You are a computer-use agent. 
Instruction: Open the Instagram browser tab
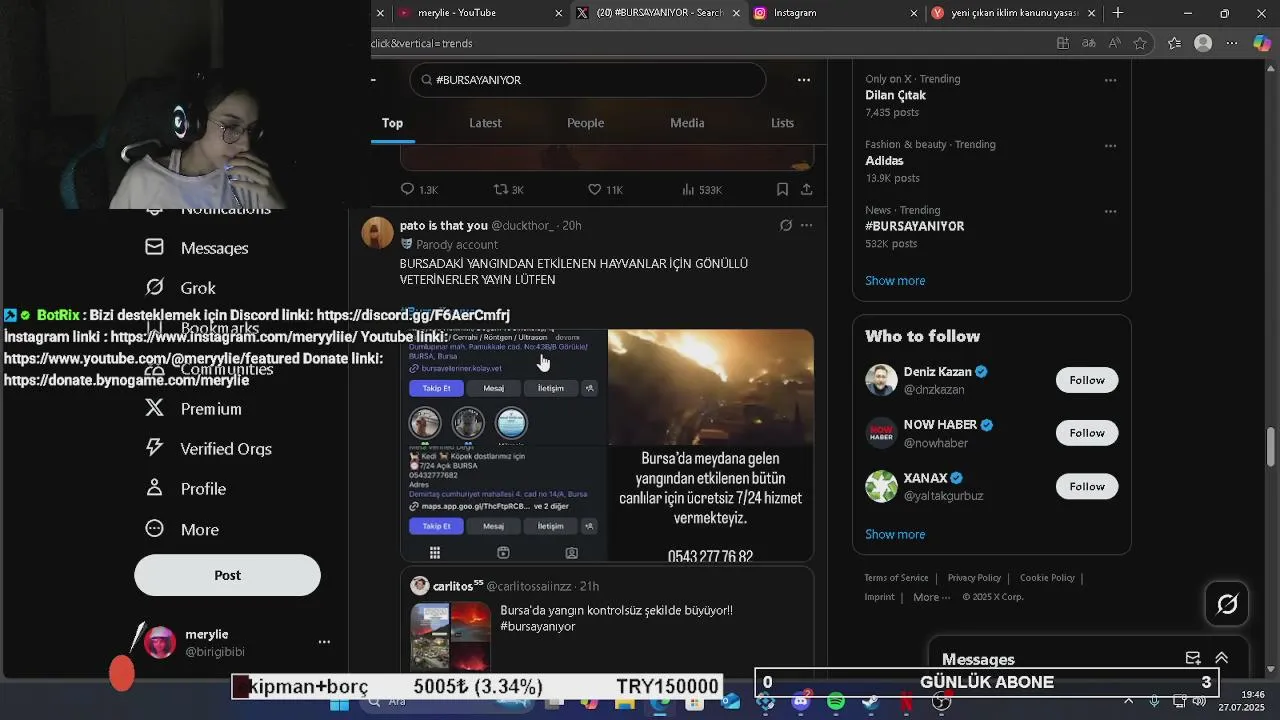click(835, 13)
